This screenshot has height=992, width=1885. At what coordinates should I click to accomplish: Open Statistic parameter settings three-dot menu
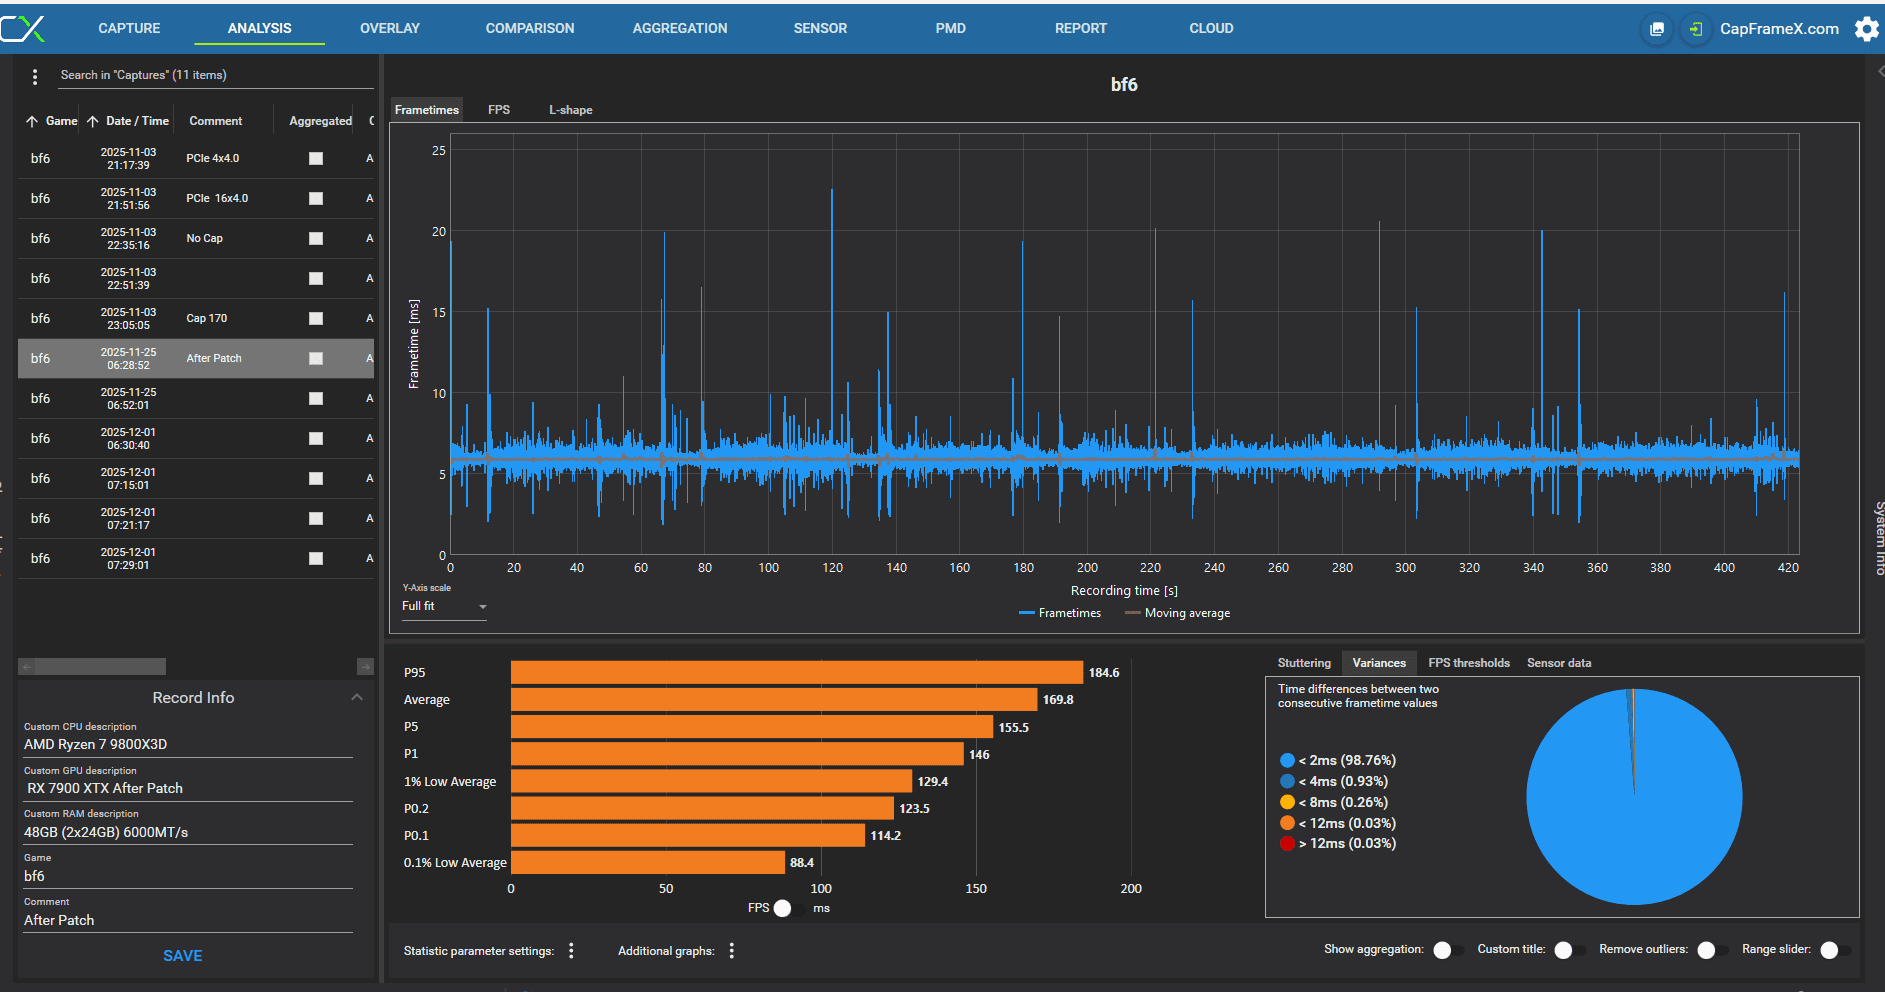[571, 951]
